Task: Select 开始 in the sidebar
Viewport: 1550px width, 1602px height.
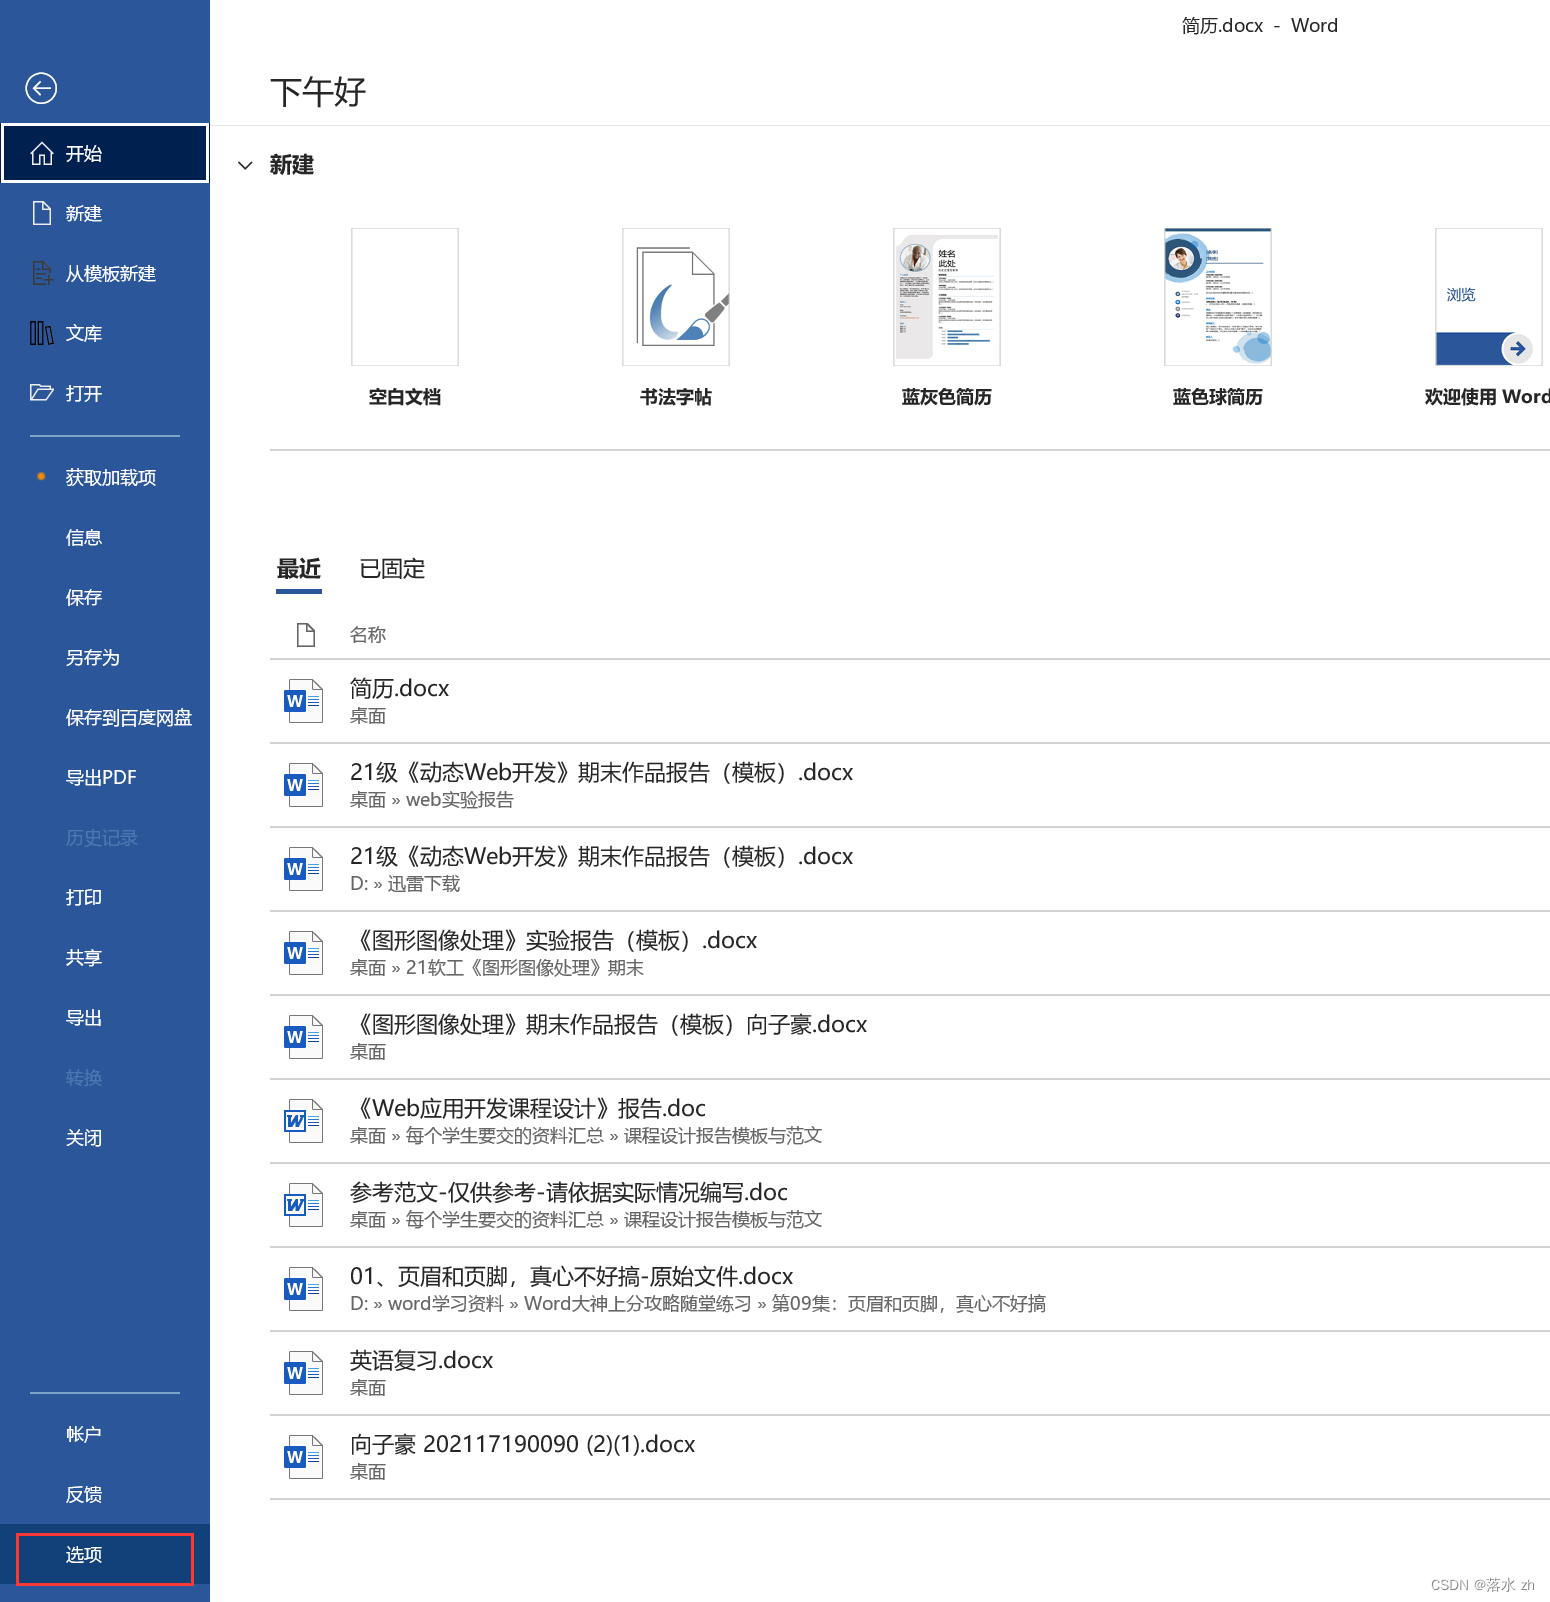Action: (105, 153)
